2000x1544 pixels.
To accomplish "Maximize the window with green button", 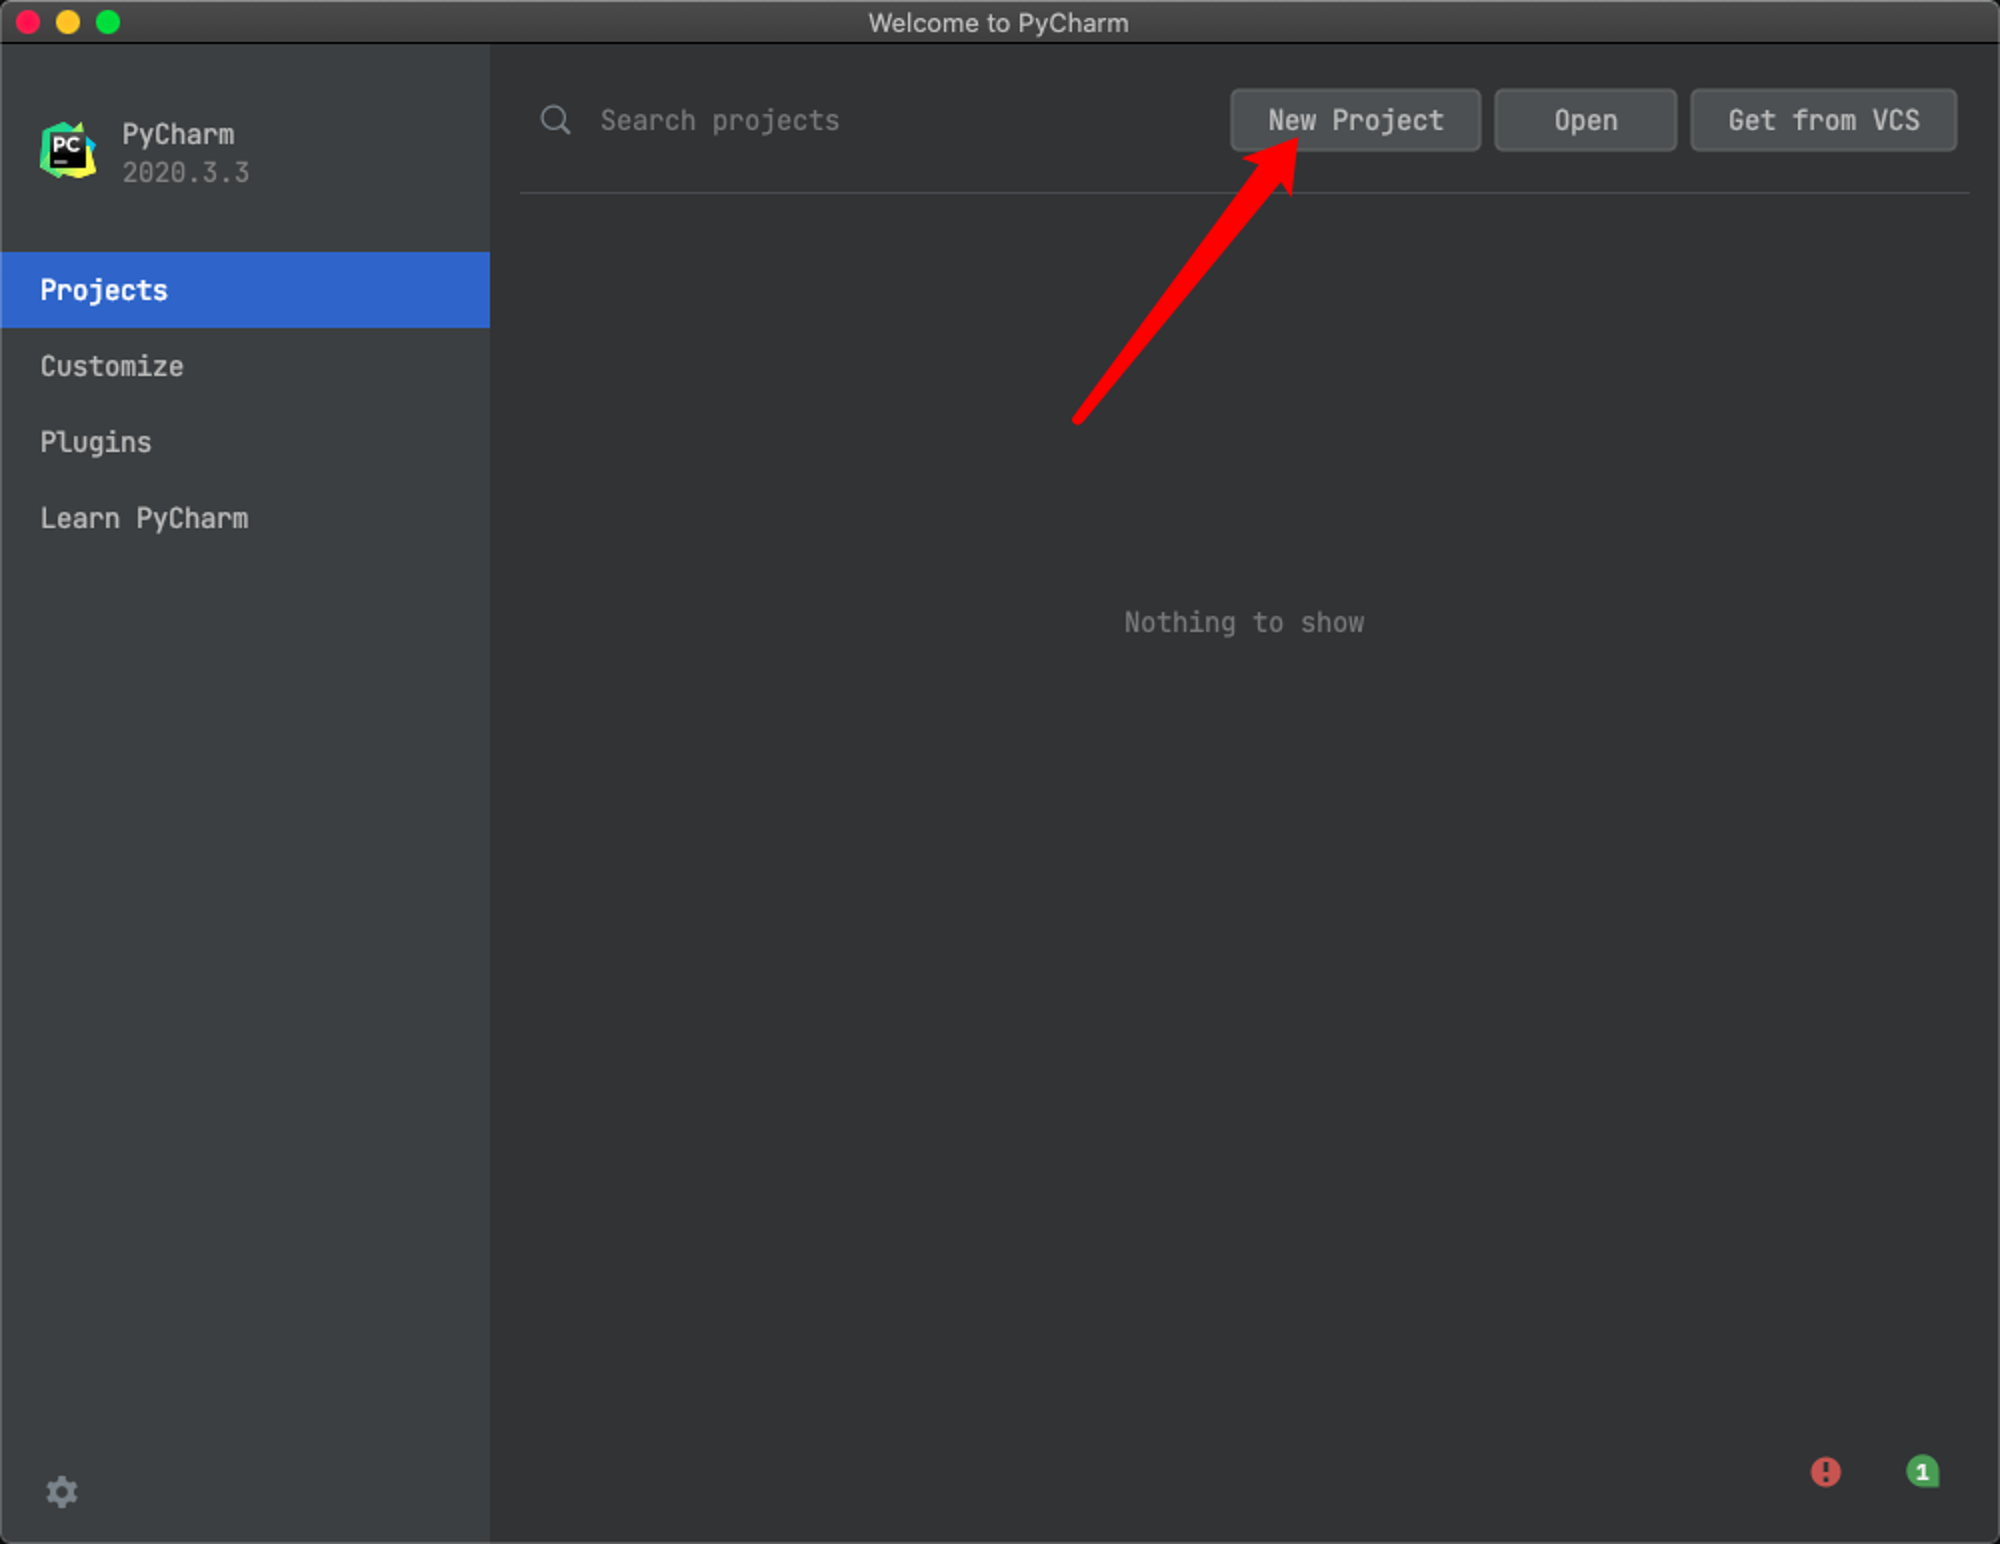I will (x=108, y=22).
